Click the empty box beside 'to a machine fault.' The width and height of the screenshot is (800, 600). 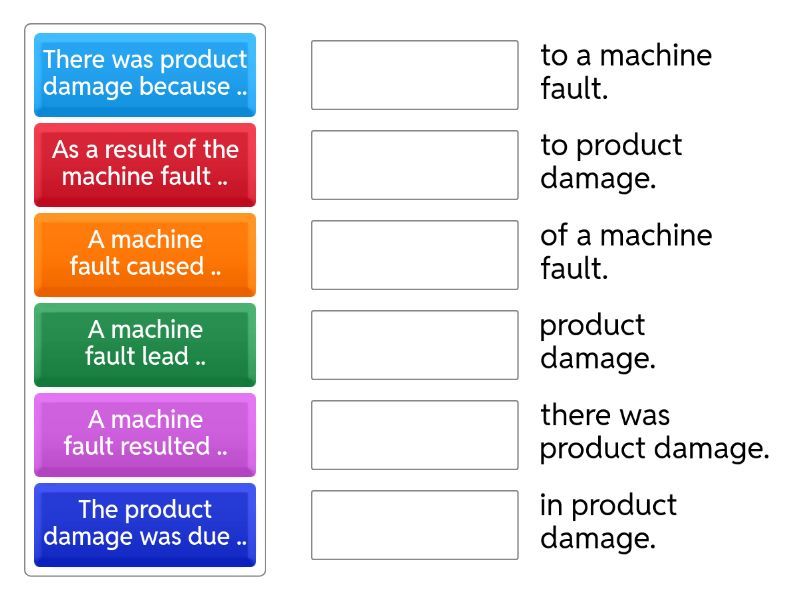[415, 75]
